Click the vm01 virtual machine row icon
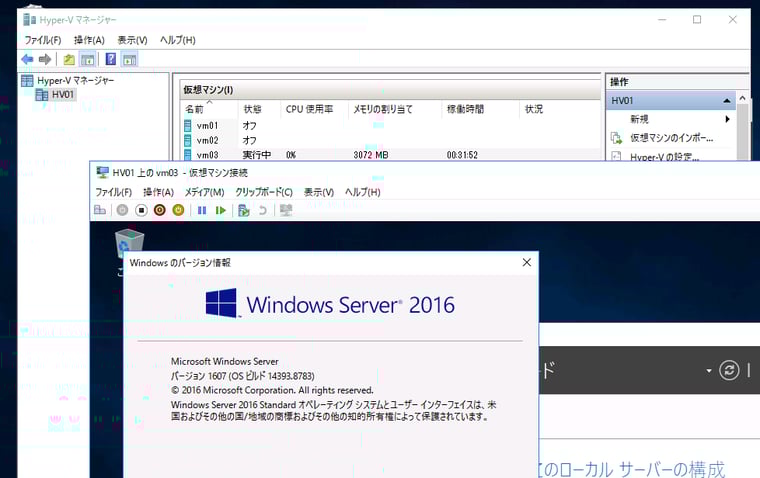Screen dimensions: 760x478 (188, 126)
